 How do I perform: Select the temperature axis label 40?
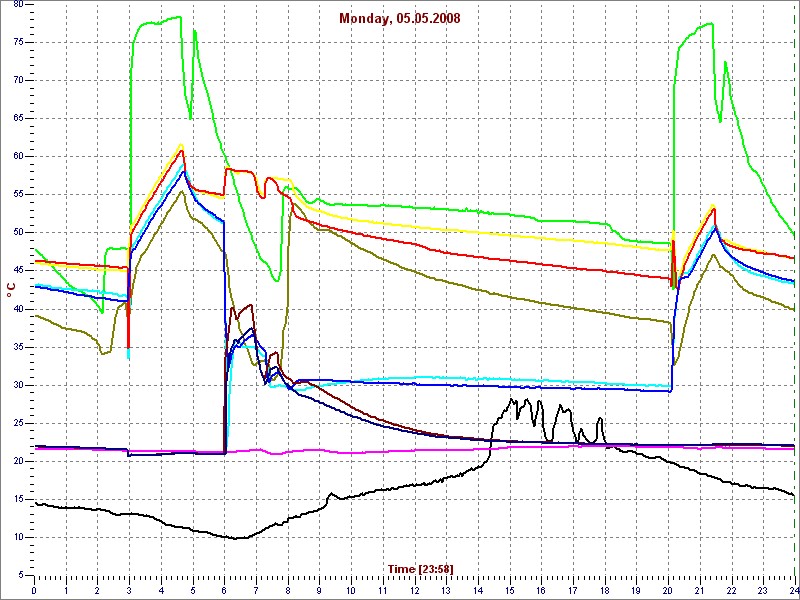coord(18,309)
